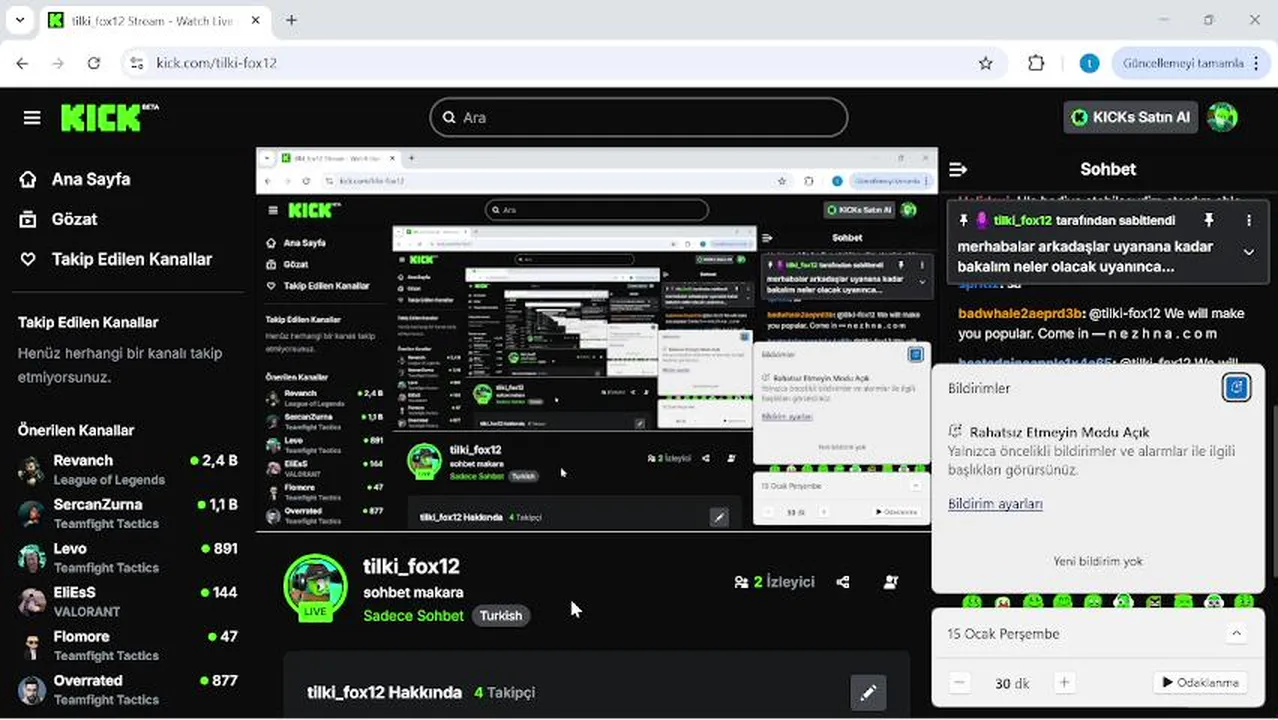
Task: Click the Levo channel avatar
Action: pos(32,558)
